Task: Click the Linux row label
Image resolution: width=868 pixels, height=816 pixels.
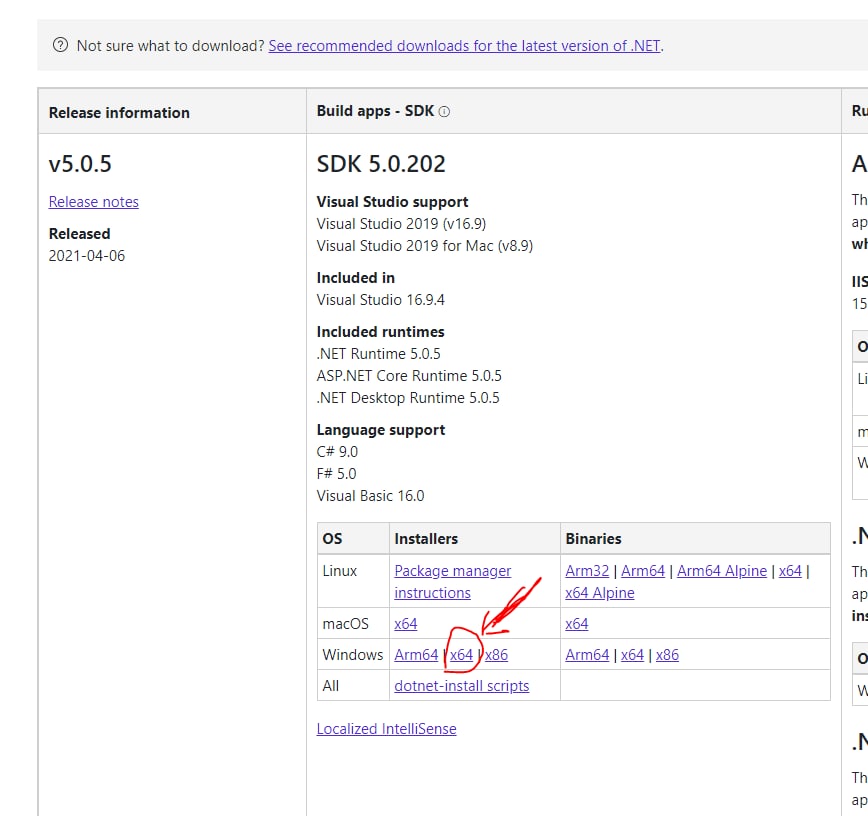Action: point(340,571)
